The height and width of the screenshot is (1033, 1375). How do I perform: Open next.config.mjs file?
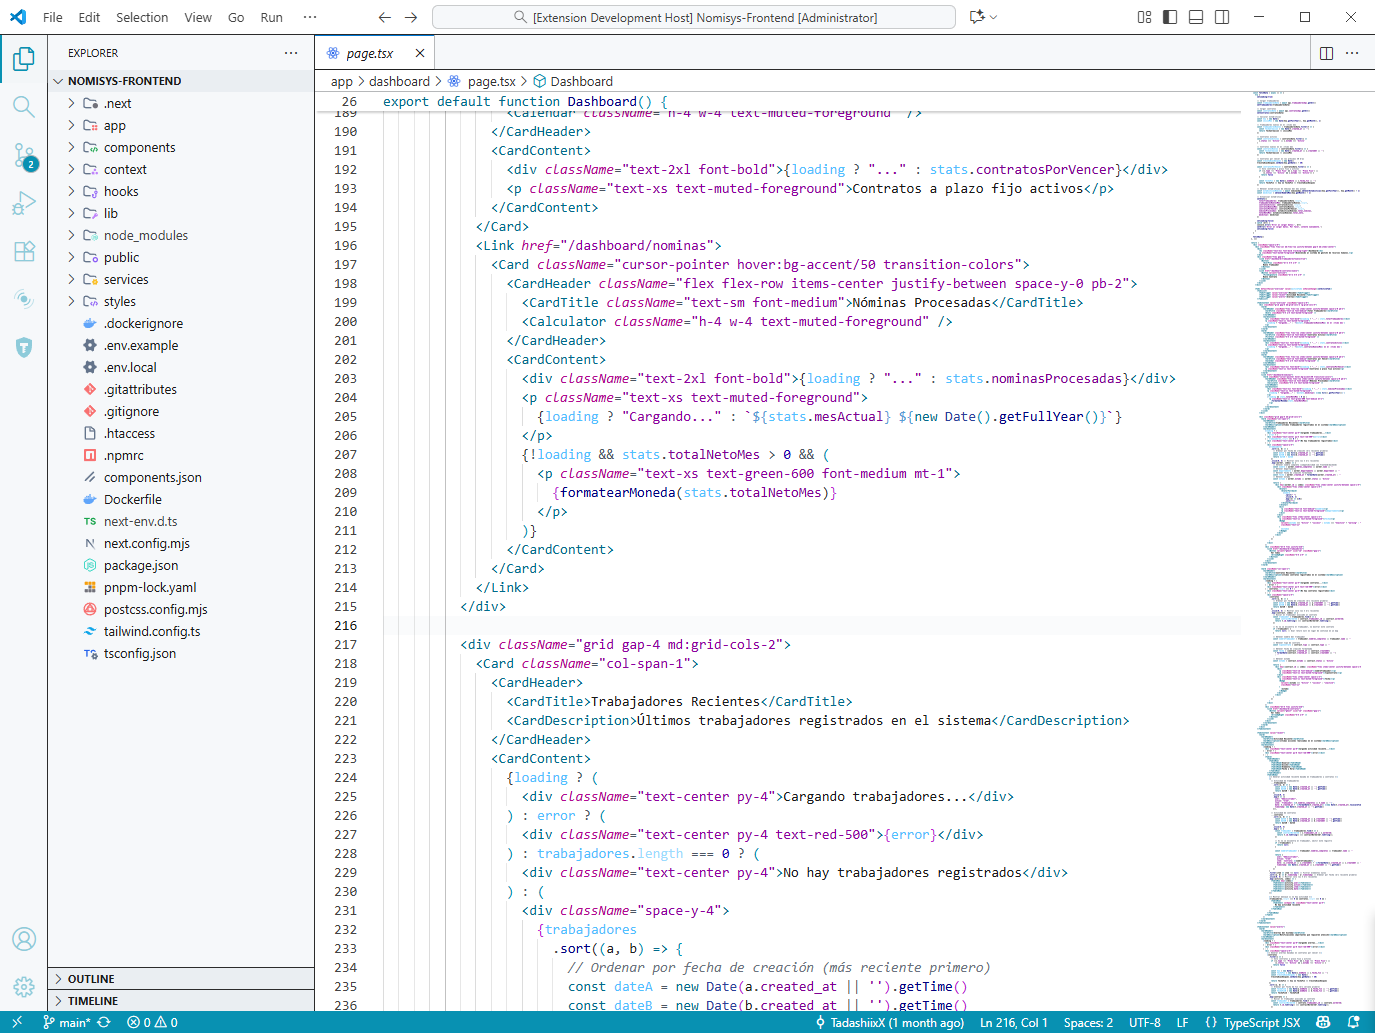[181, 543]
